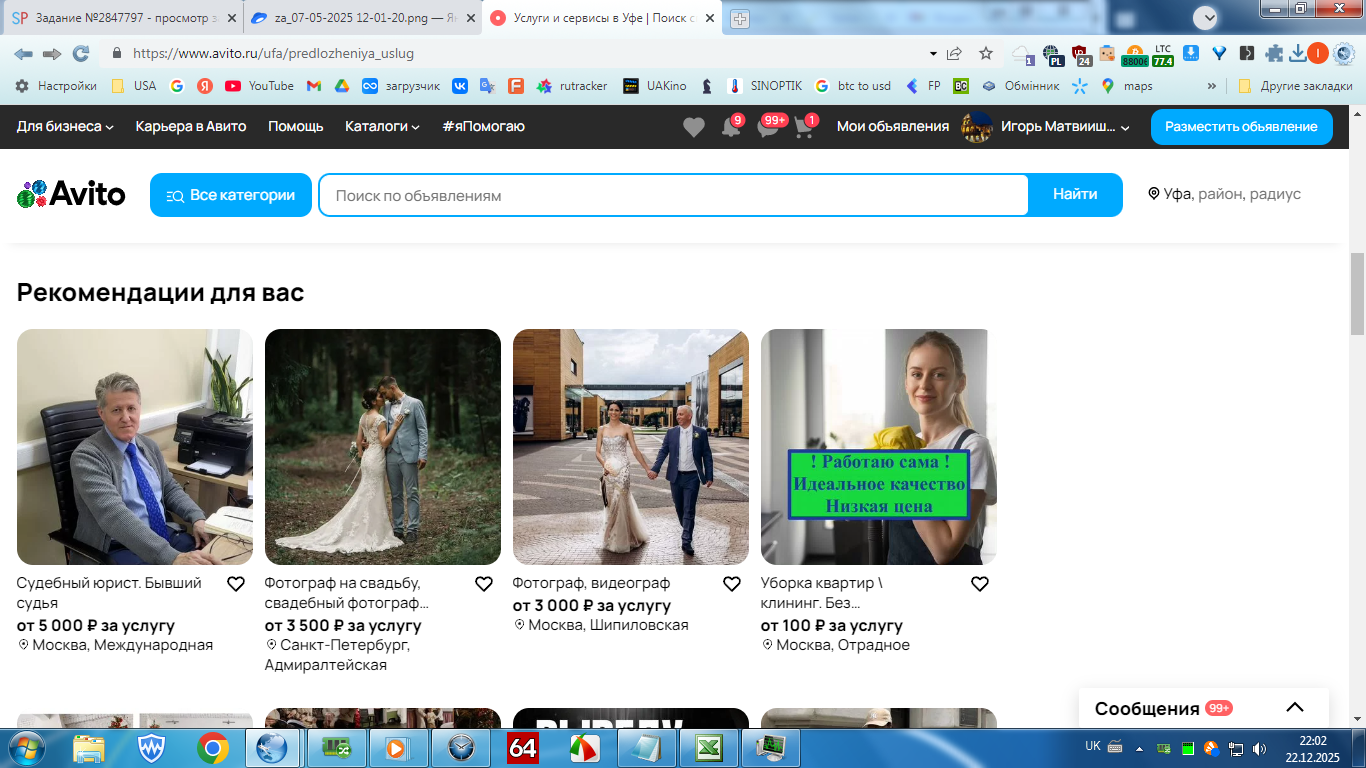Favorite the Фотограф, видеограф listing
Screen dimensions: 1366x768
(x=732, y=584)
